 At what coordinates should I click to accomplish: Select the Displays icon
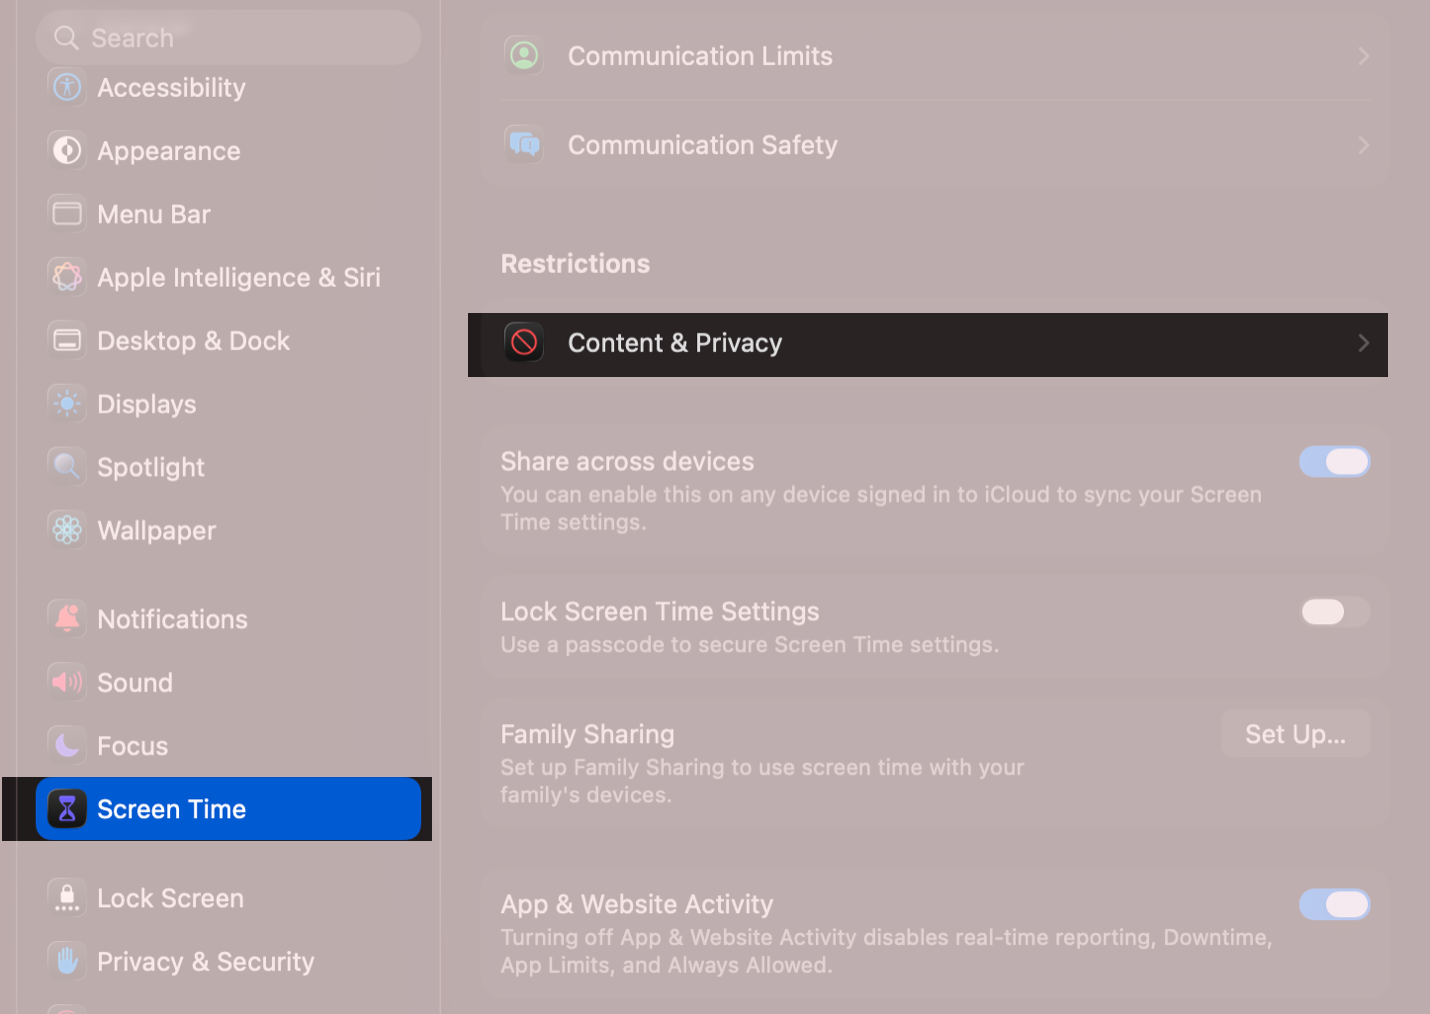66,403
